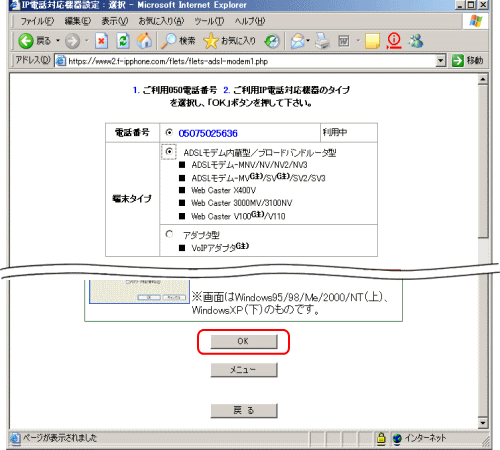The width and height of the screenshot is (500, 450).
Task: Click the Refresh page icon
Action: (x=123, y=41)
